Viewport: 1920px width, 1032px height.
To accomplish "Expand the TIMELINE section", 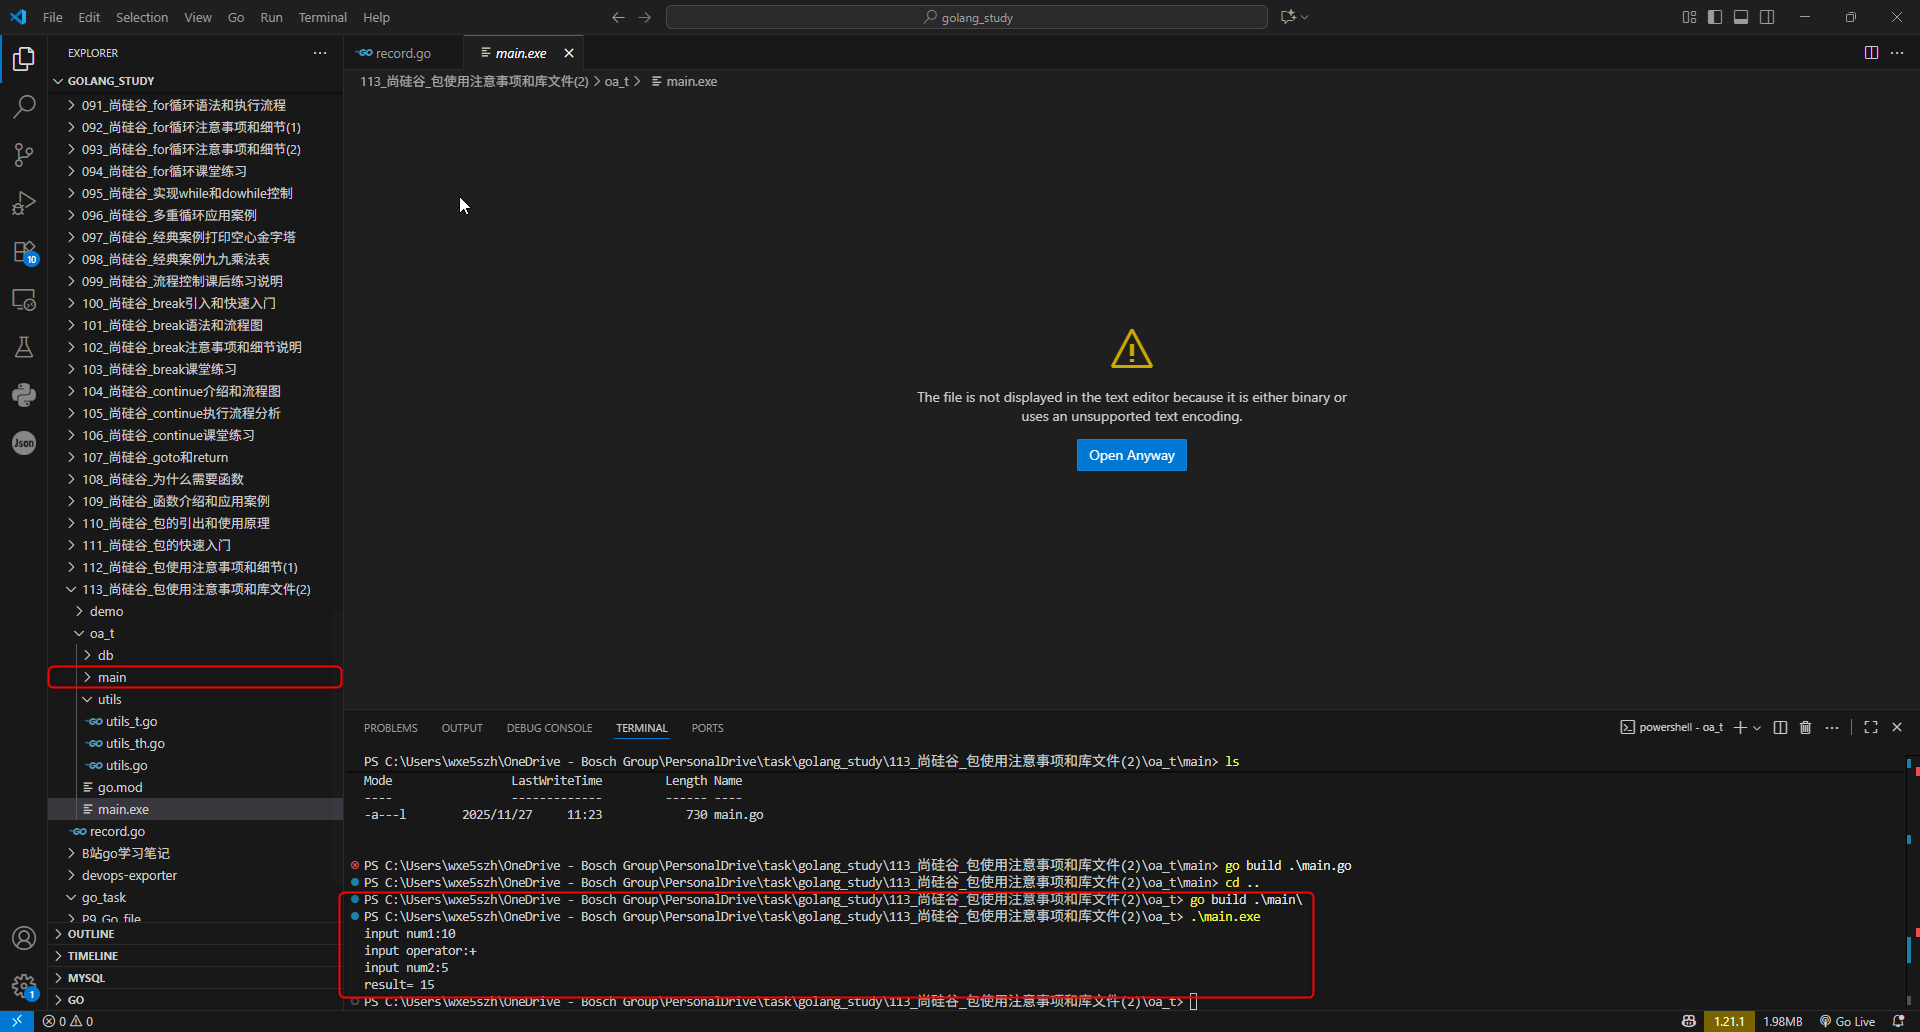I will (x=195, y=956).
